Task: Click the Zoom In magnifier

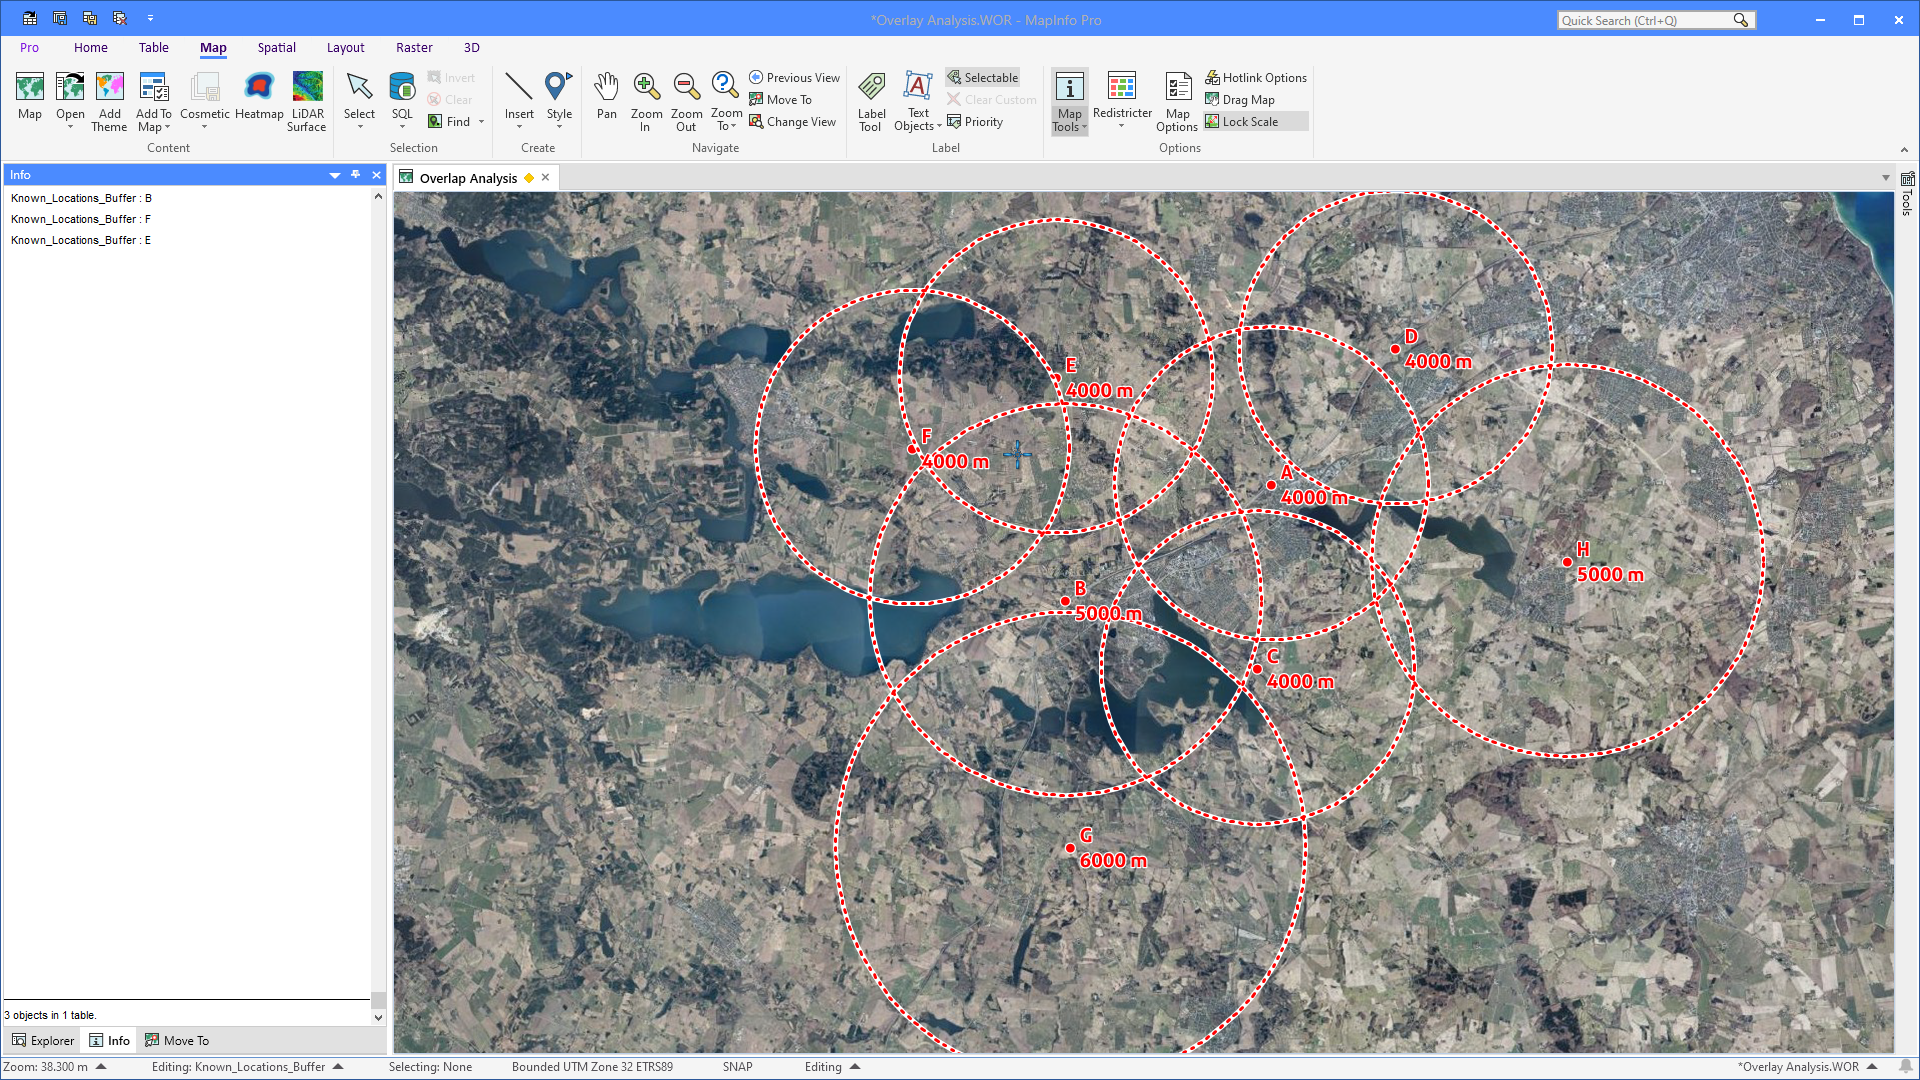Action: point(646,101)
